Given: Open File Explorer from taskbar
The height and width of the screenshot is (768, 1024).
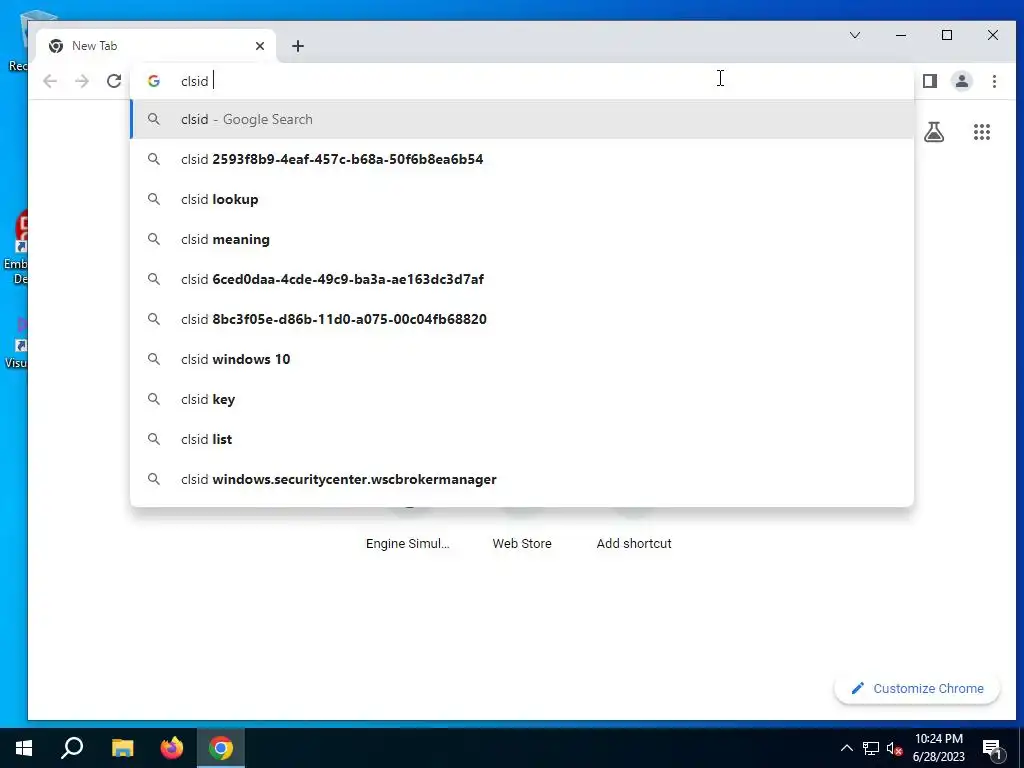Looking at the screenshot, I should (x=122, y=748).
